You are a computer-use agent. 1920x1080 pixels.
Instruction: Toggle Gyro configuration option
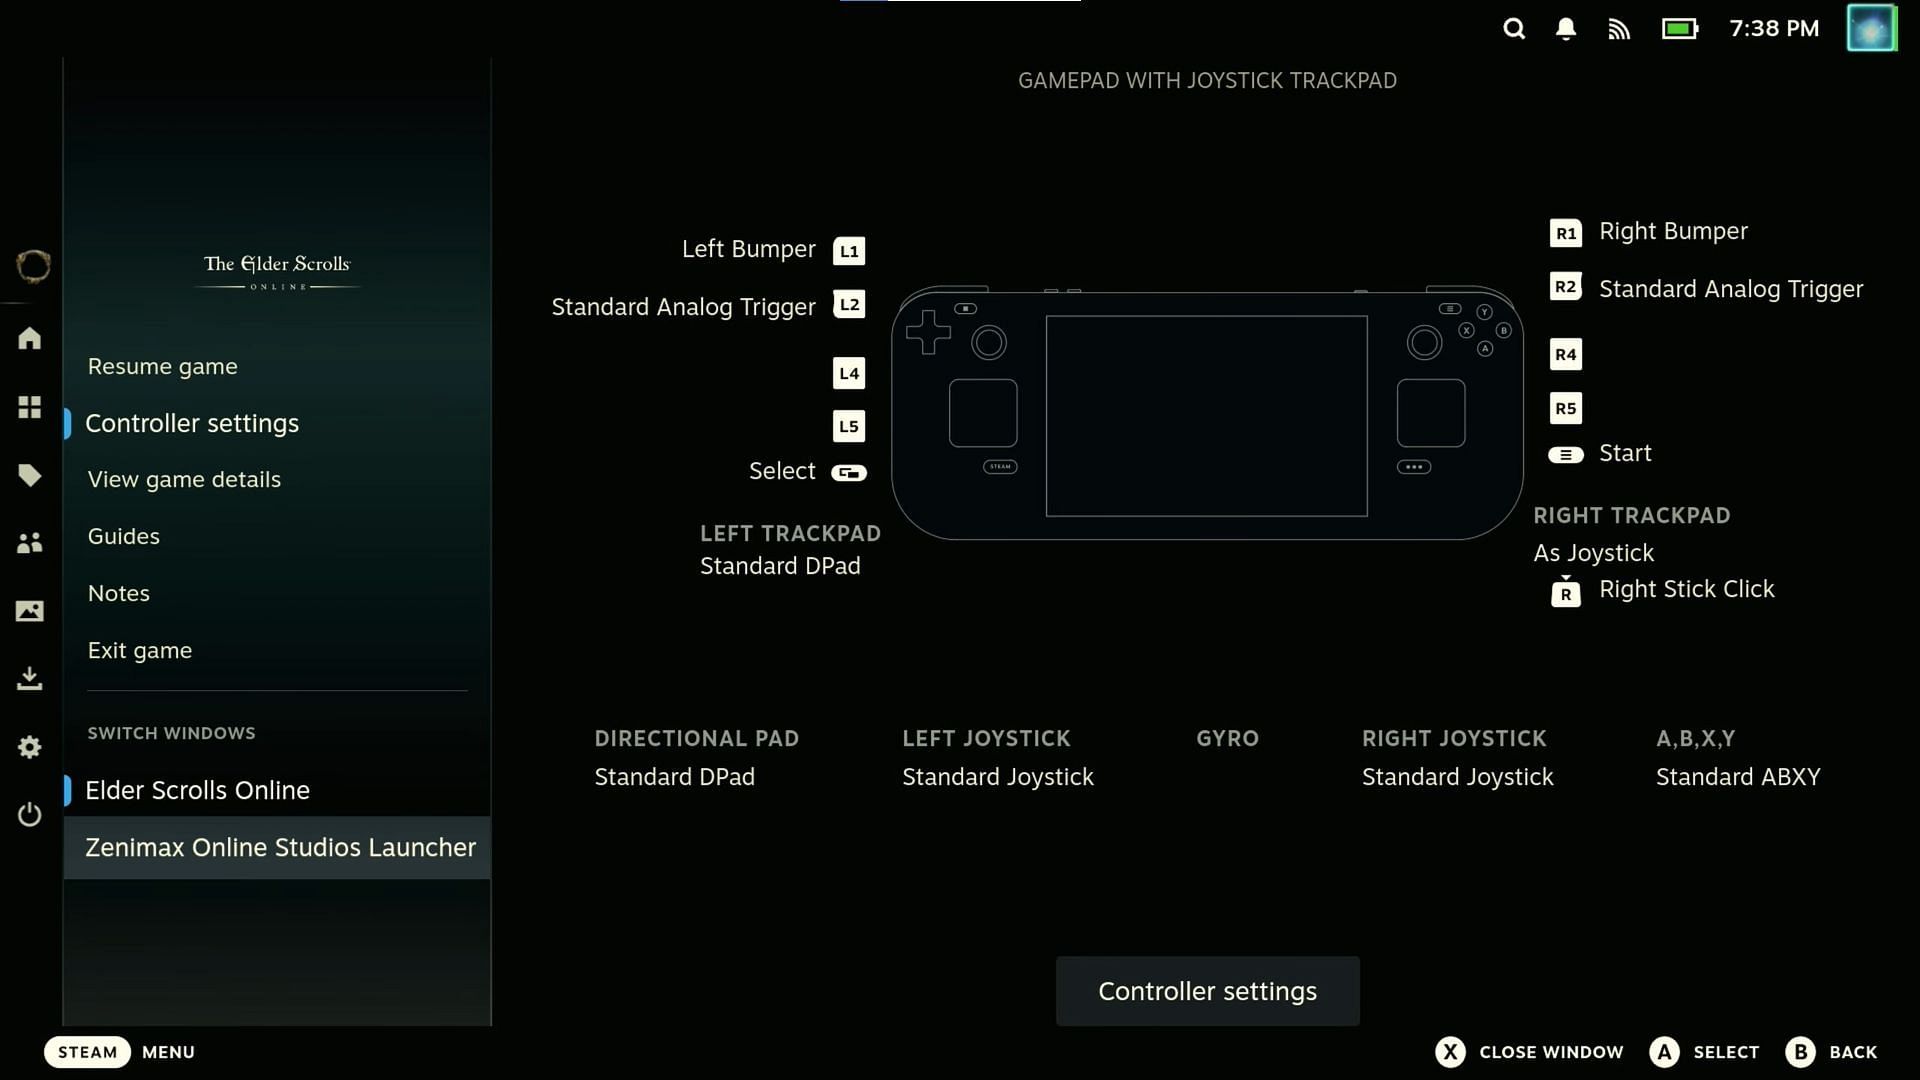pyautogui.click(x=1226, y=756)
